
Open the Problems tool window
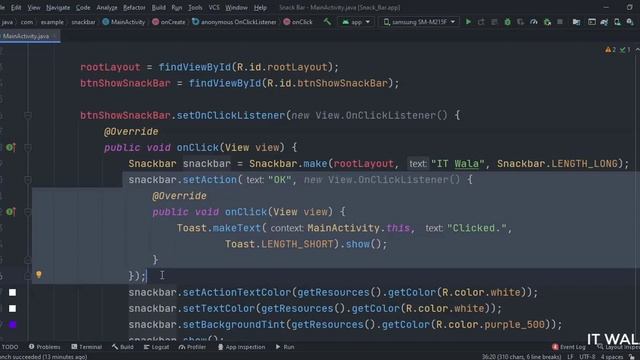pyautogui.click(x=44, y=347)
